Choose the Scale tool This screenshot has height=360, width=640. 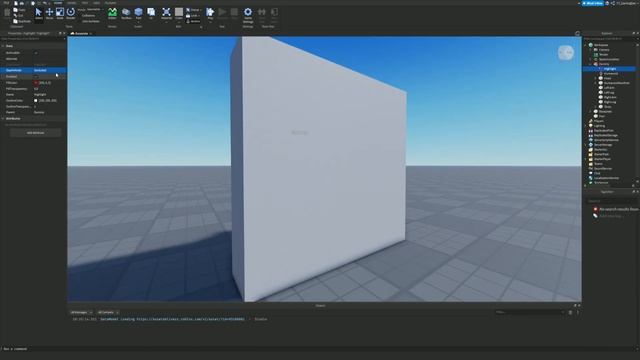pos(60,13)
